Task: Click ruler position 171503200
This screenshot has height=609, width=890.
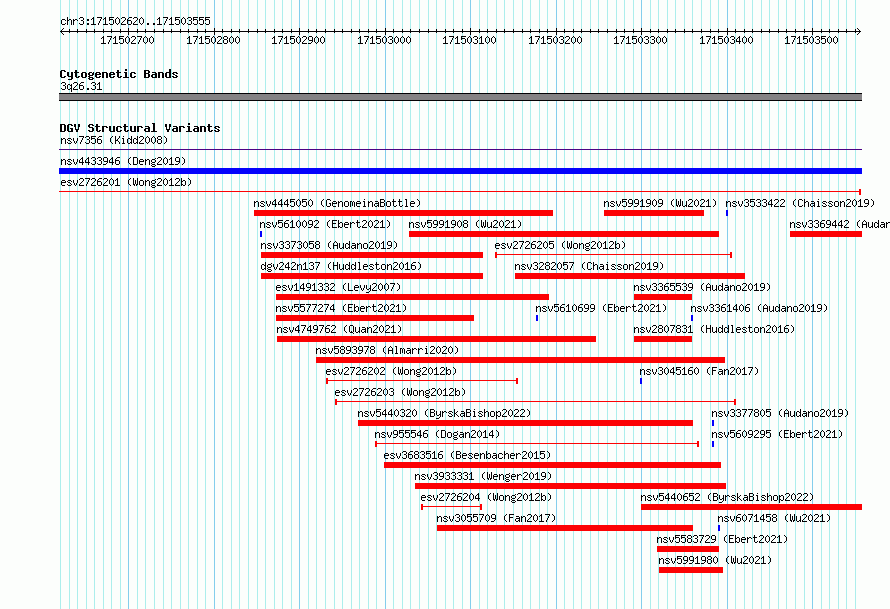Action: click(555, 40)
